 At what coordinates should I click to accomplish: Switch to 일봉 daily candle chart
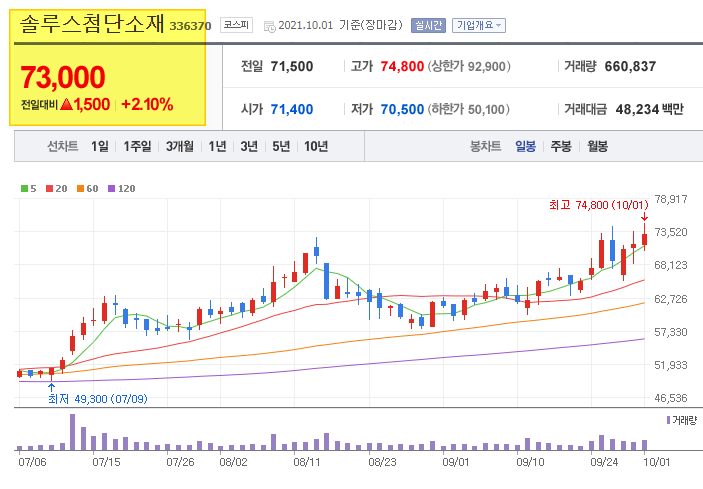point(525,146)
